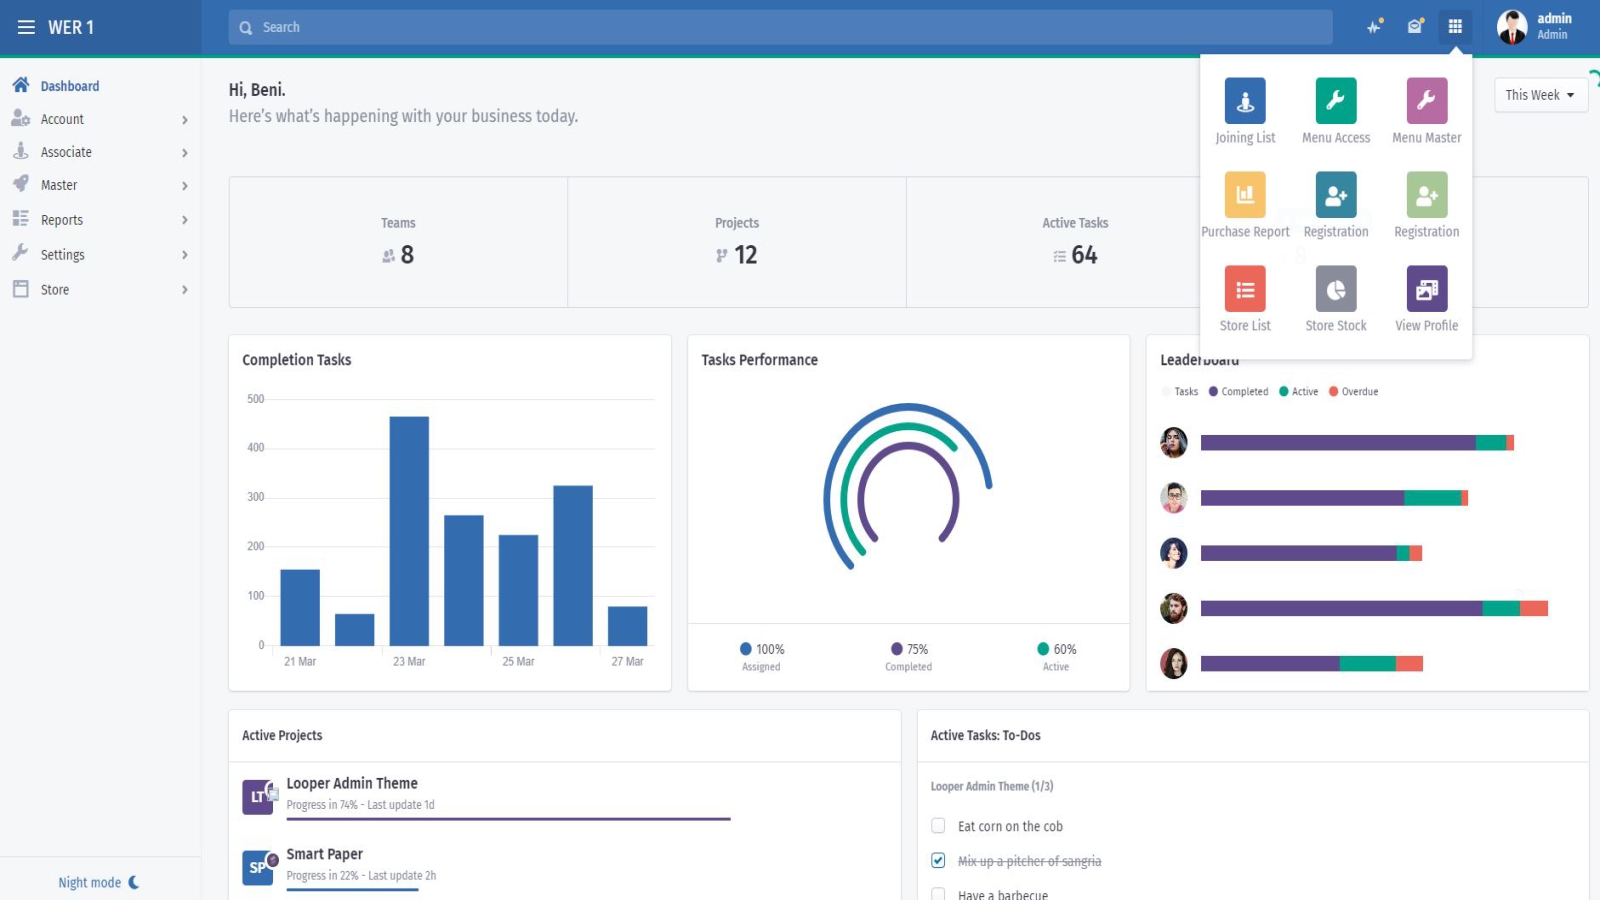Viewport: 1600px width, 900px height.
Task: Open the Store List icon
Action: (x=1245, y=289)
